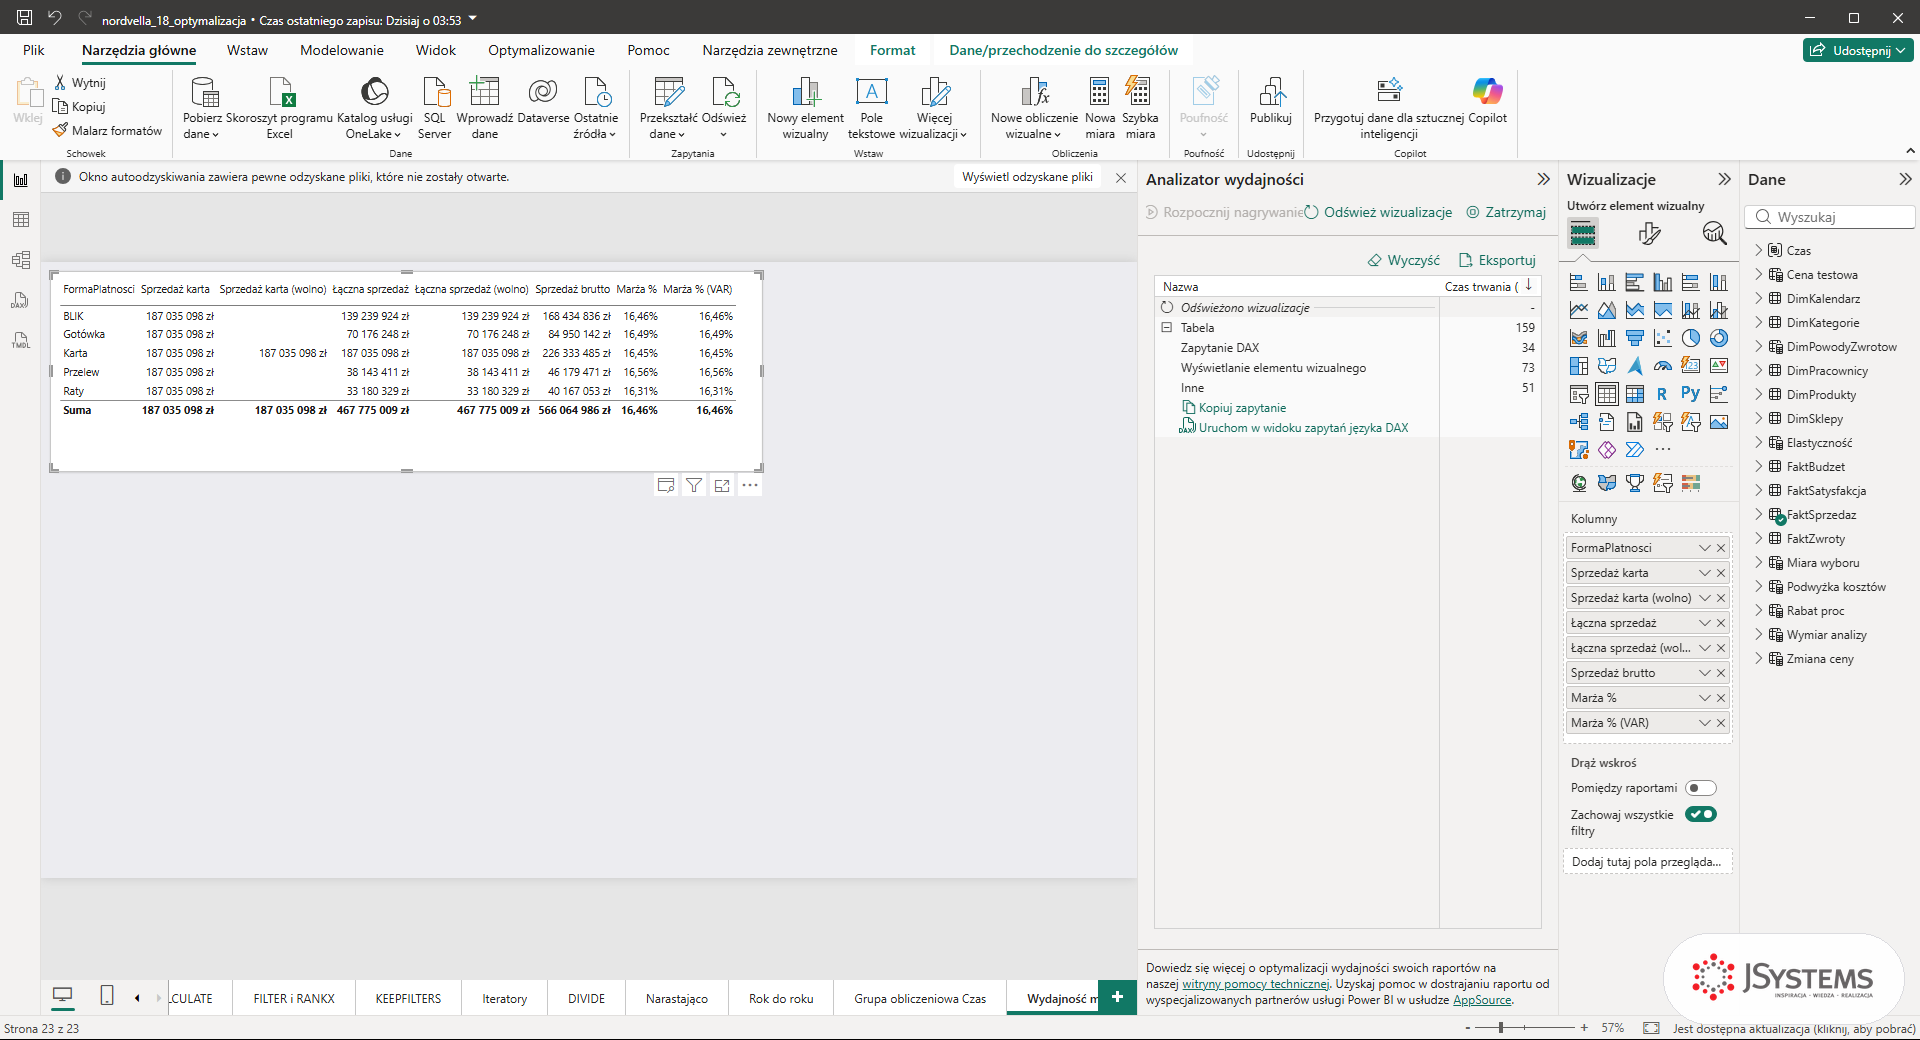The image size is (1920, 1040).
Task: Click Eksportuj in performance analyzer
Action: pyautogui.click(x=1497, y=260)
